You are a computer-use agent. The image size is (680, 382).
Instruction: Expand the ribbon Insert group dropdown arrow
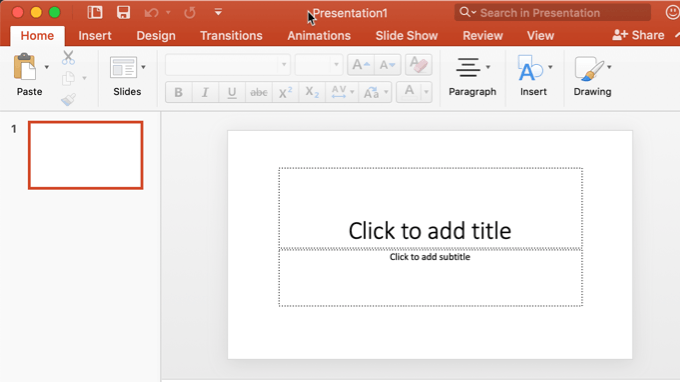tap(550, 67)
